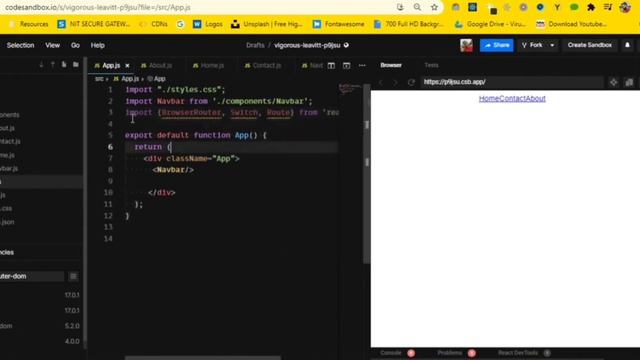Click the Drafts breadcrumb in title bar
The height and width of the screenshot is (360, 640).
pos(255,45)
